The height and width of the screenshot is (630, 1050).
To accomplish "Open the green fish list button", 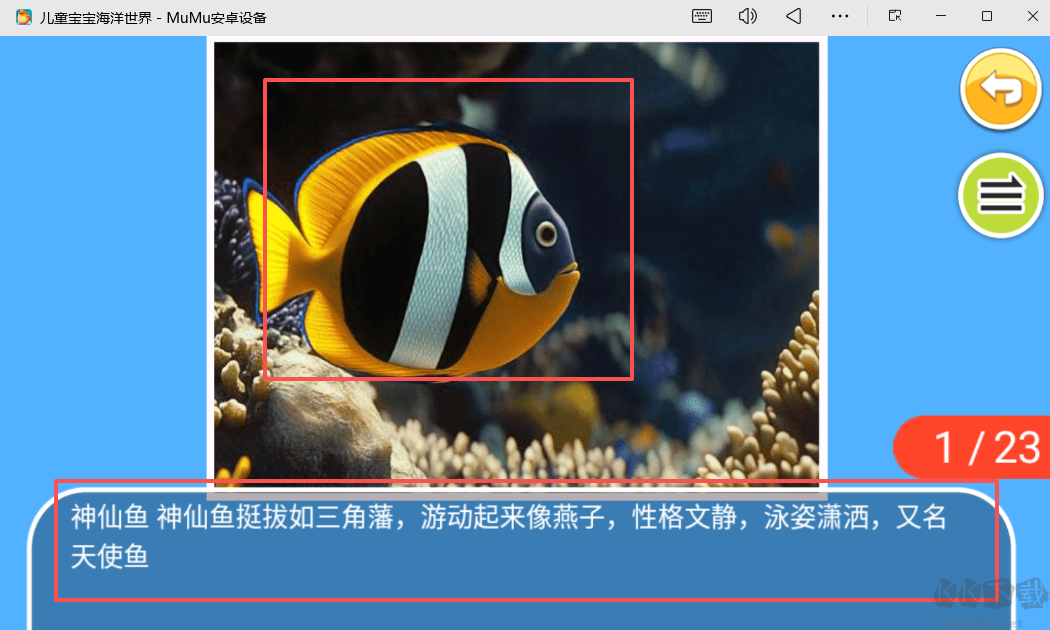I will [x=1000, y=194].
